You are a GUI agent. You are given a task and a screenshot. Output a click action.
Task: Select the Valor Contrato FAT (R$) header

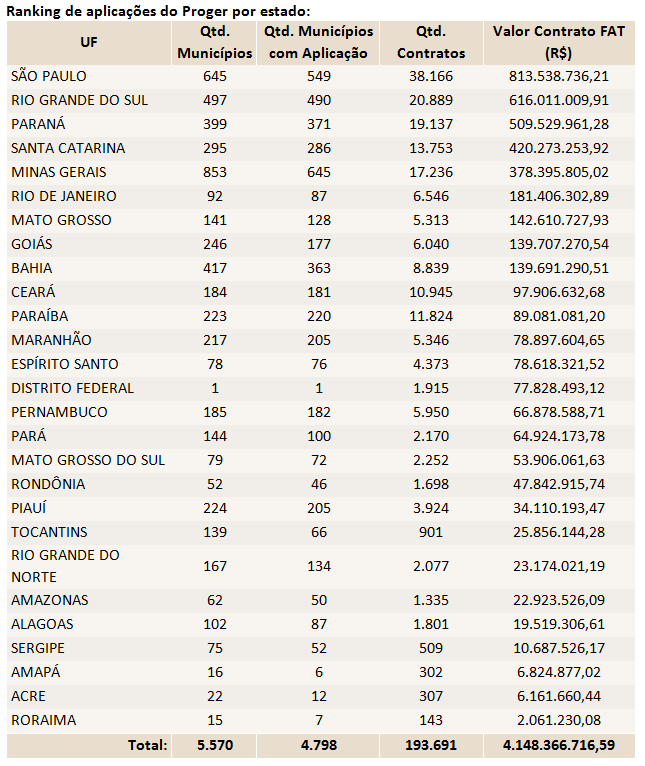559,42
